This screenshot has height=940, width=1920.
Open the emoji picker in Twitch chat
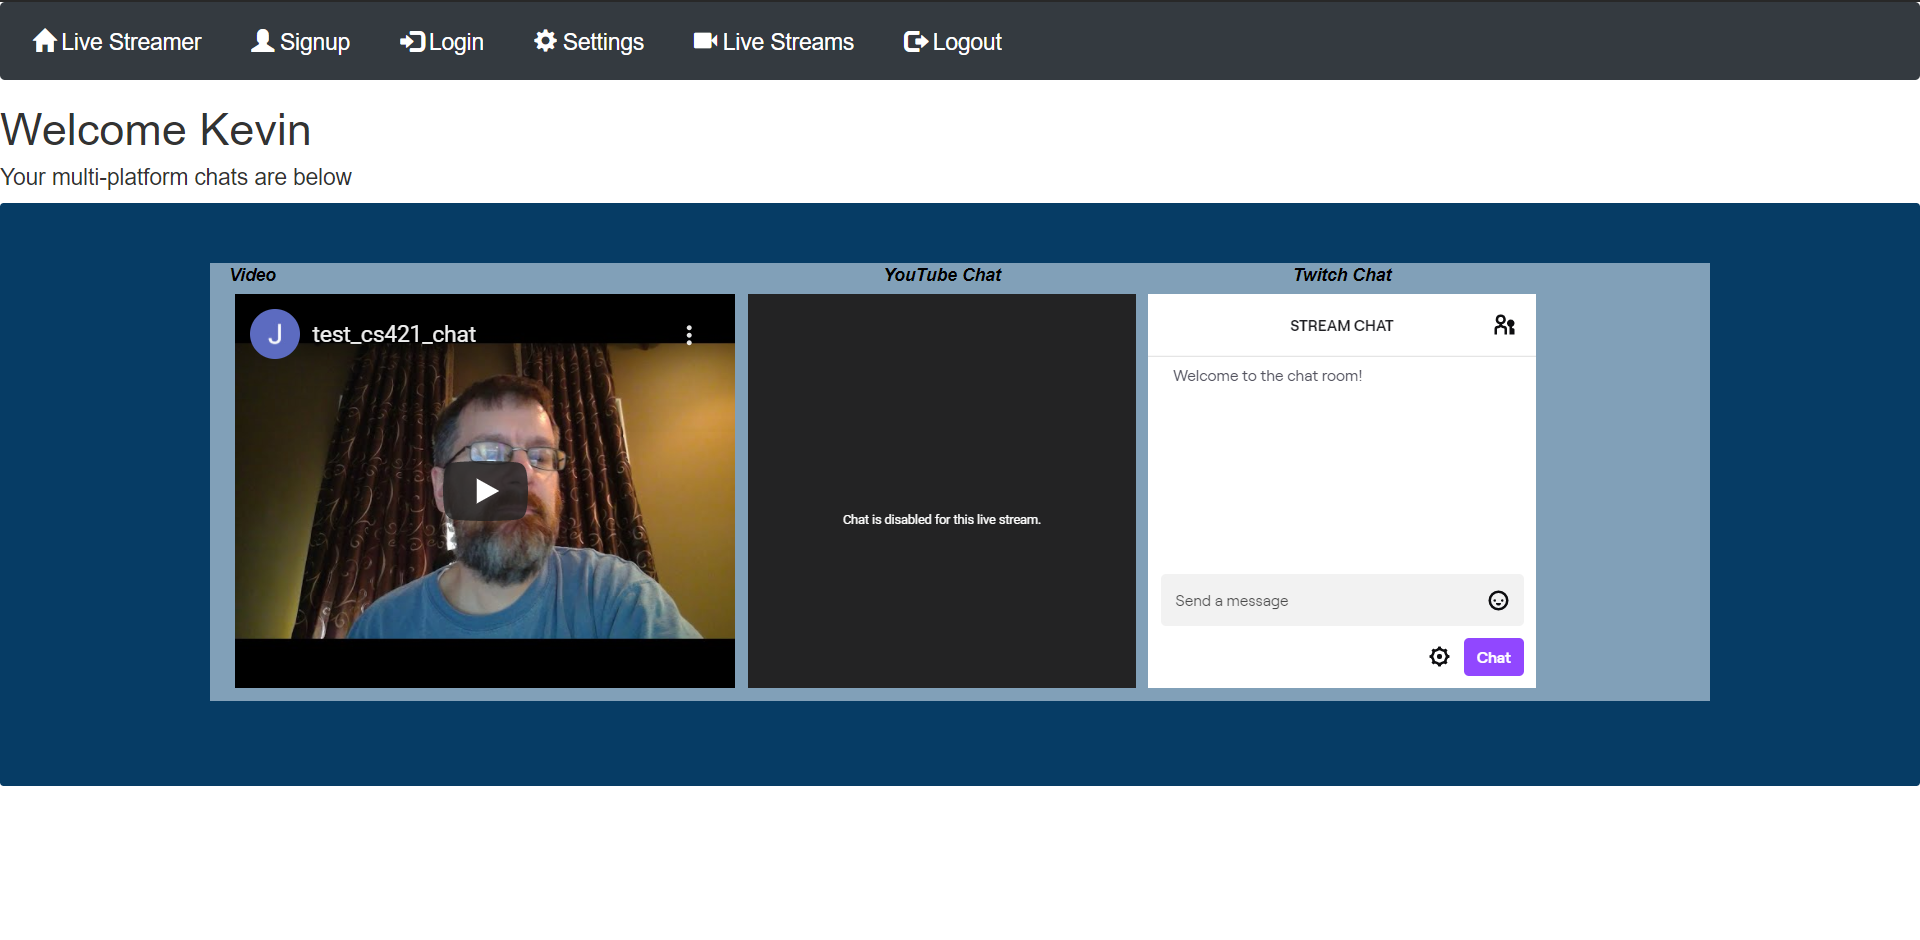[x=1497, y=600]
